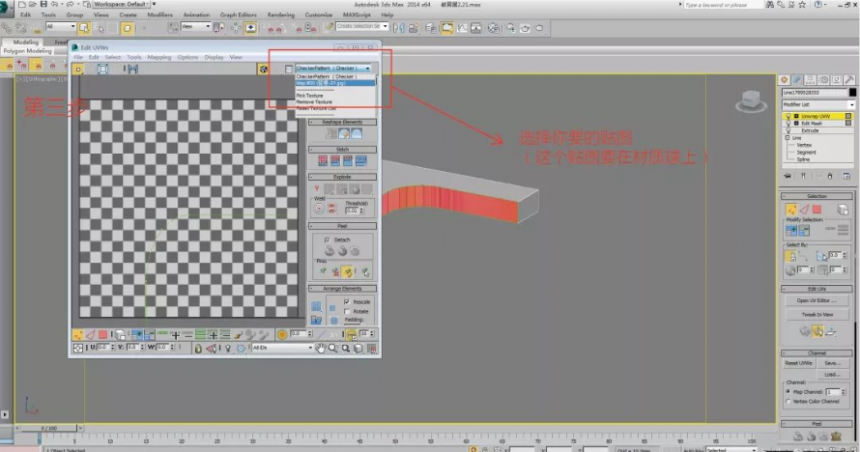Click the zoom magnifier tool in UV editor
This screenshot has height=452, width=860.
[x=333, y=348]
